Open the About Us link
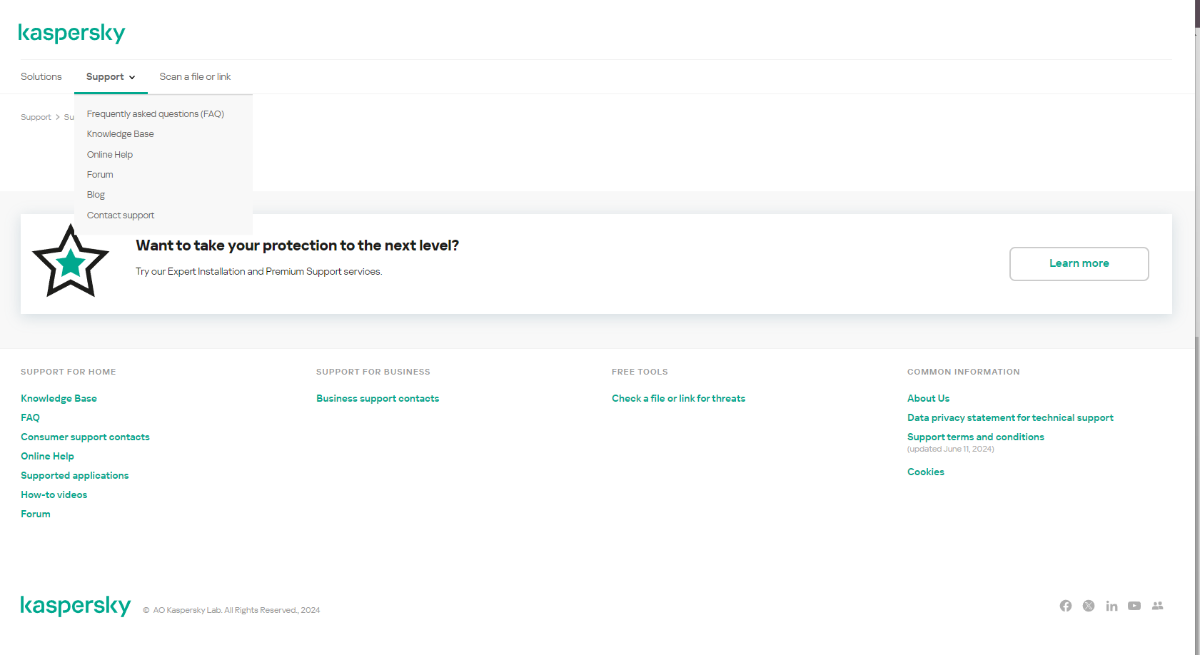1200x655 pixels. point(928,398)
